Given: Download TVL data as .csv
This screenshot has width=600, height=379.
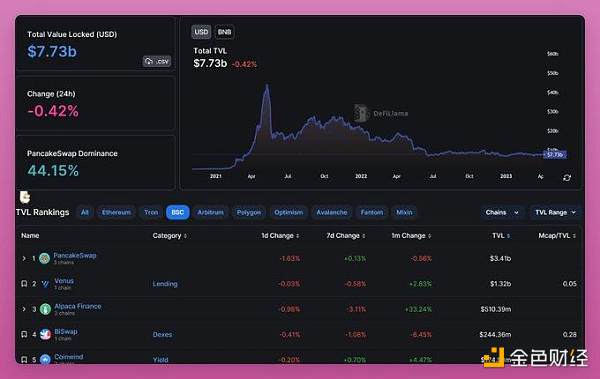Looking at the screenshot, I should [157, 61].
